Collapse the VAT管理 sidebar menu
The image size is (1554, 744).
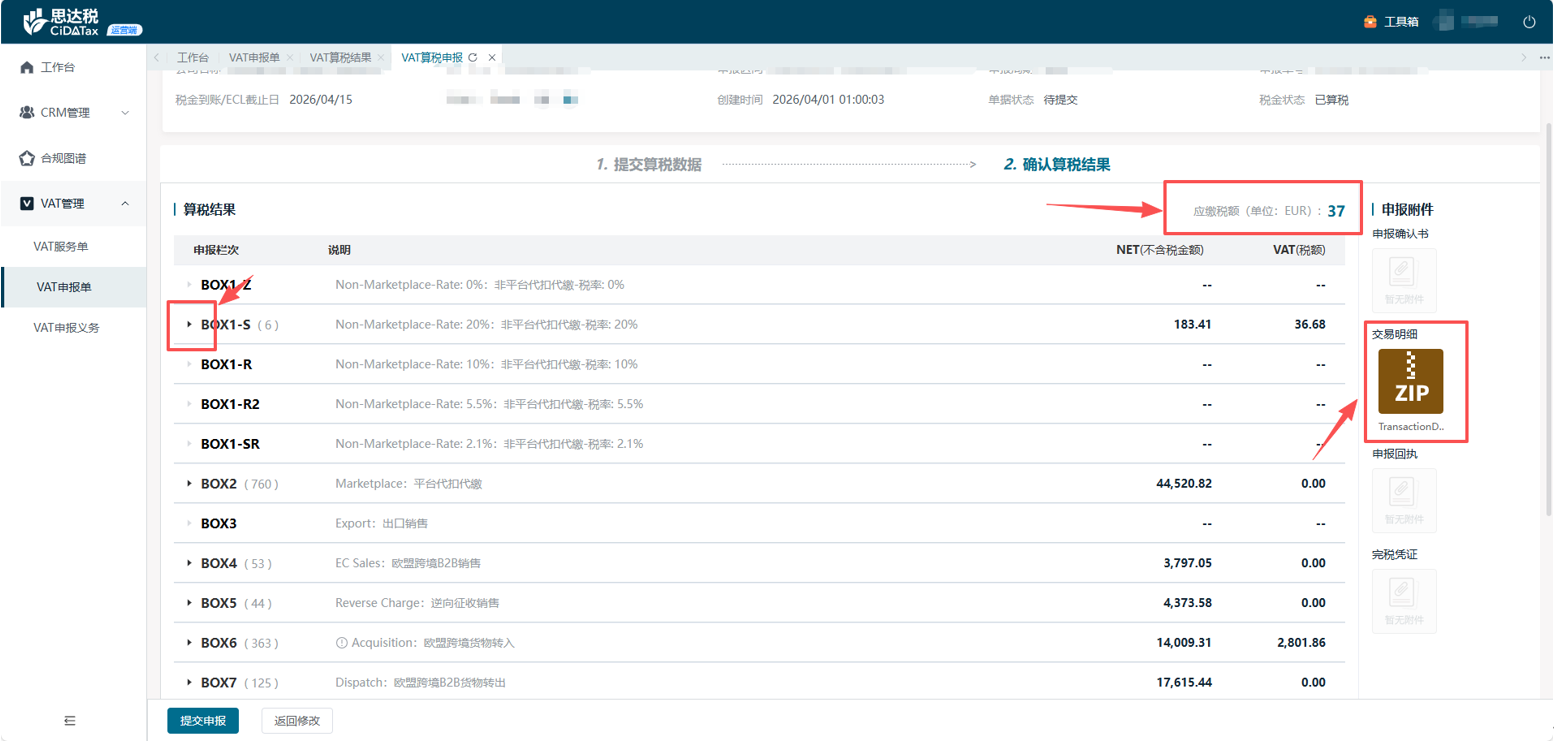point(125,204)
